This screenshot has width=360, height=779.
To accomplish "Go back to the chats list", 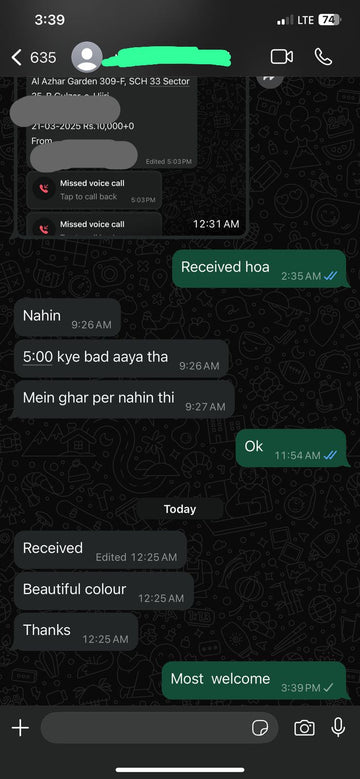I will pos(16,58).
